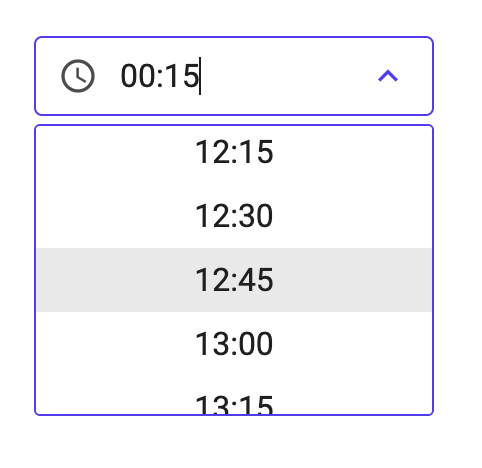482x468 pixels.
Task: Click empty space inside the time input box
Action: click(x=287, y=76)
